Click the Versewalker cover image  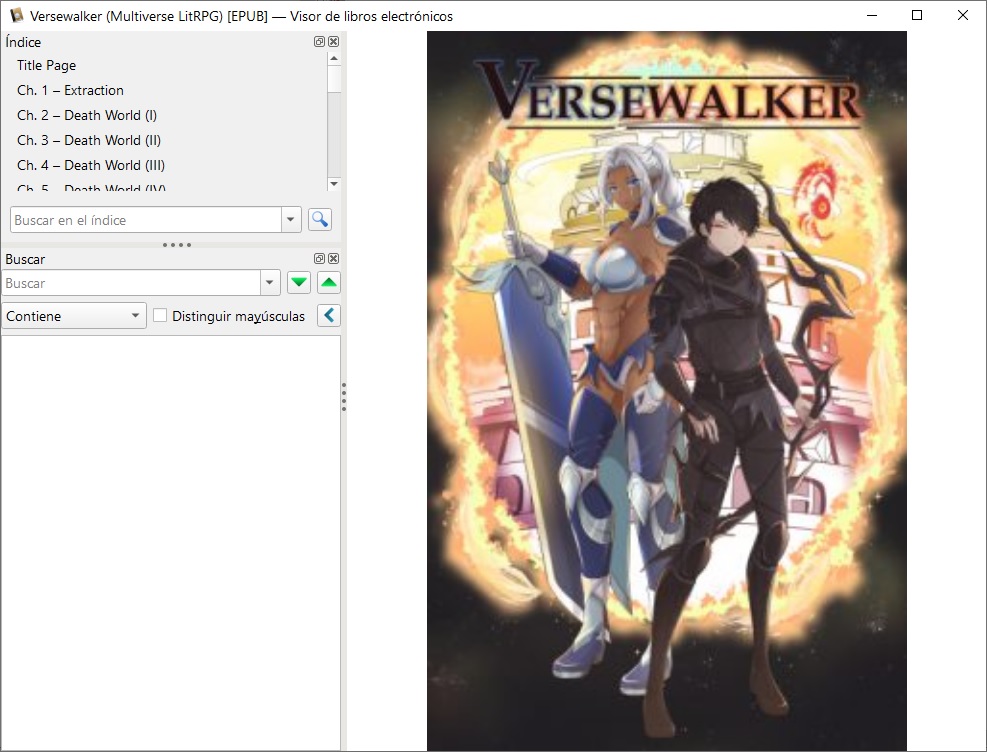click(667, 390)
